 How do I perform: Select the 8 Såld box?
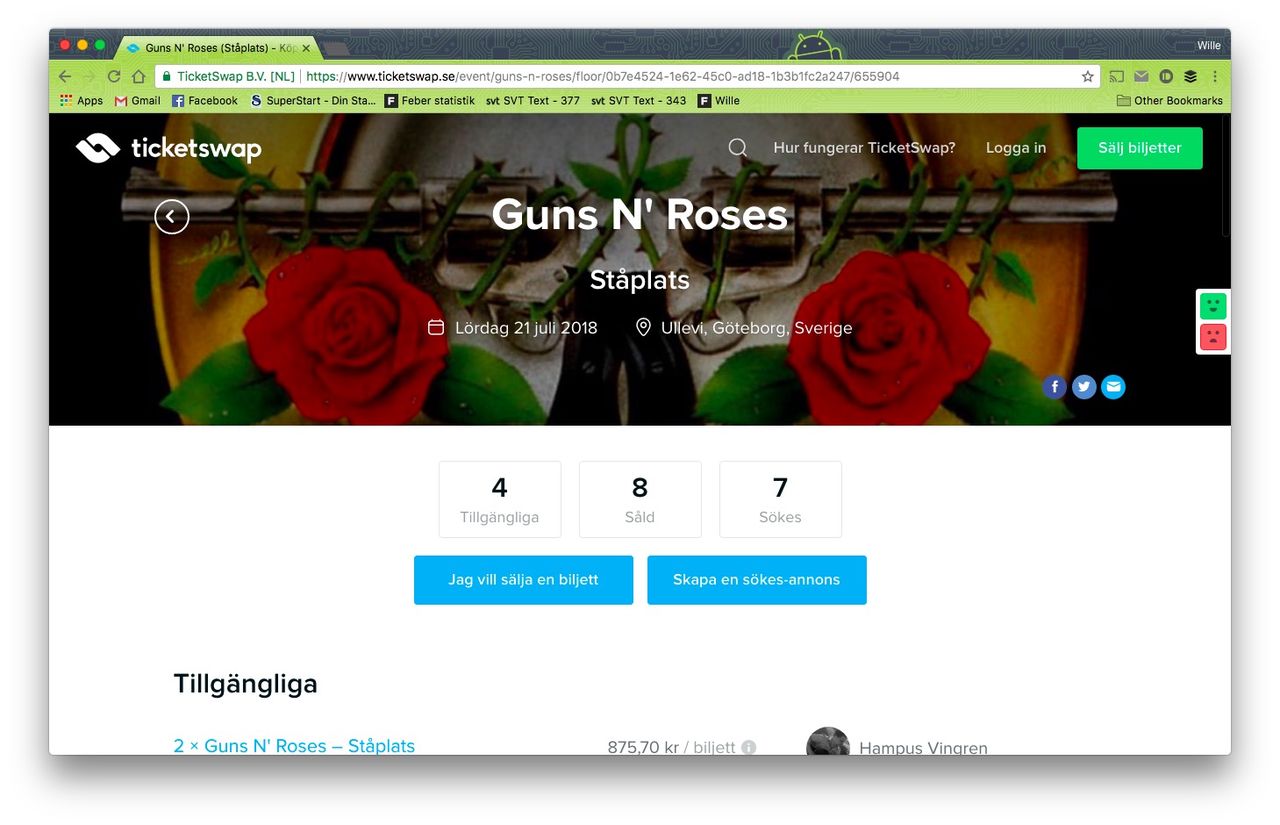click(640, 499)
